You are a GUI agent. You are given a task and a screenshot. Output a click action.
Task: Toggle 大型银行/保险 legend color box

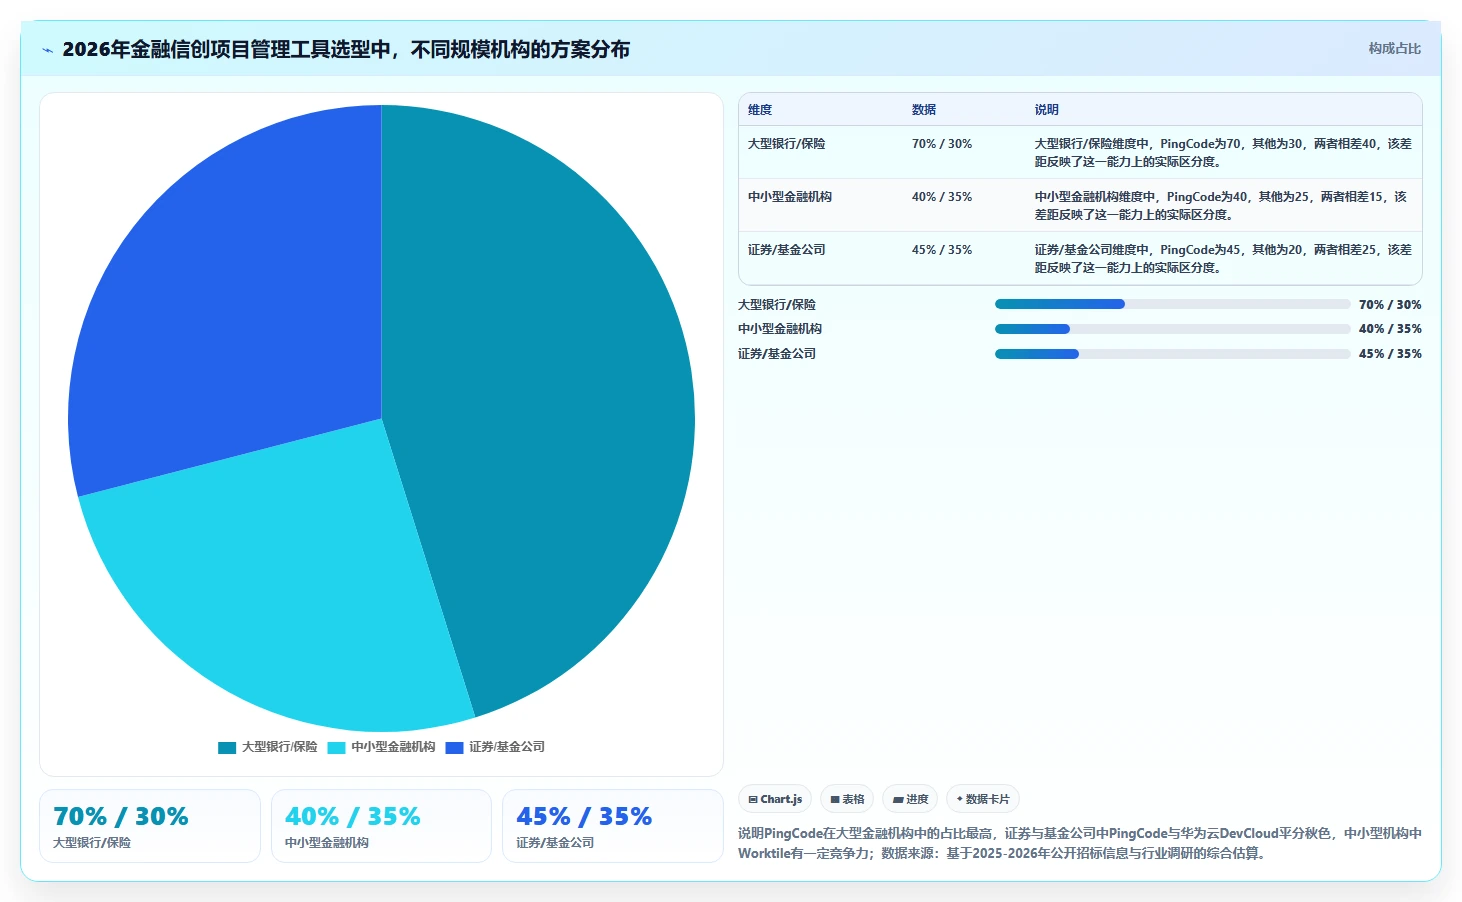227,747
